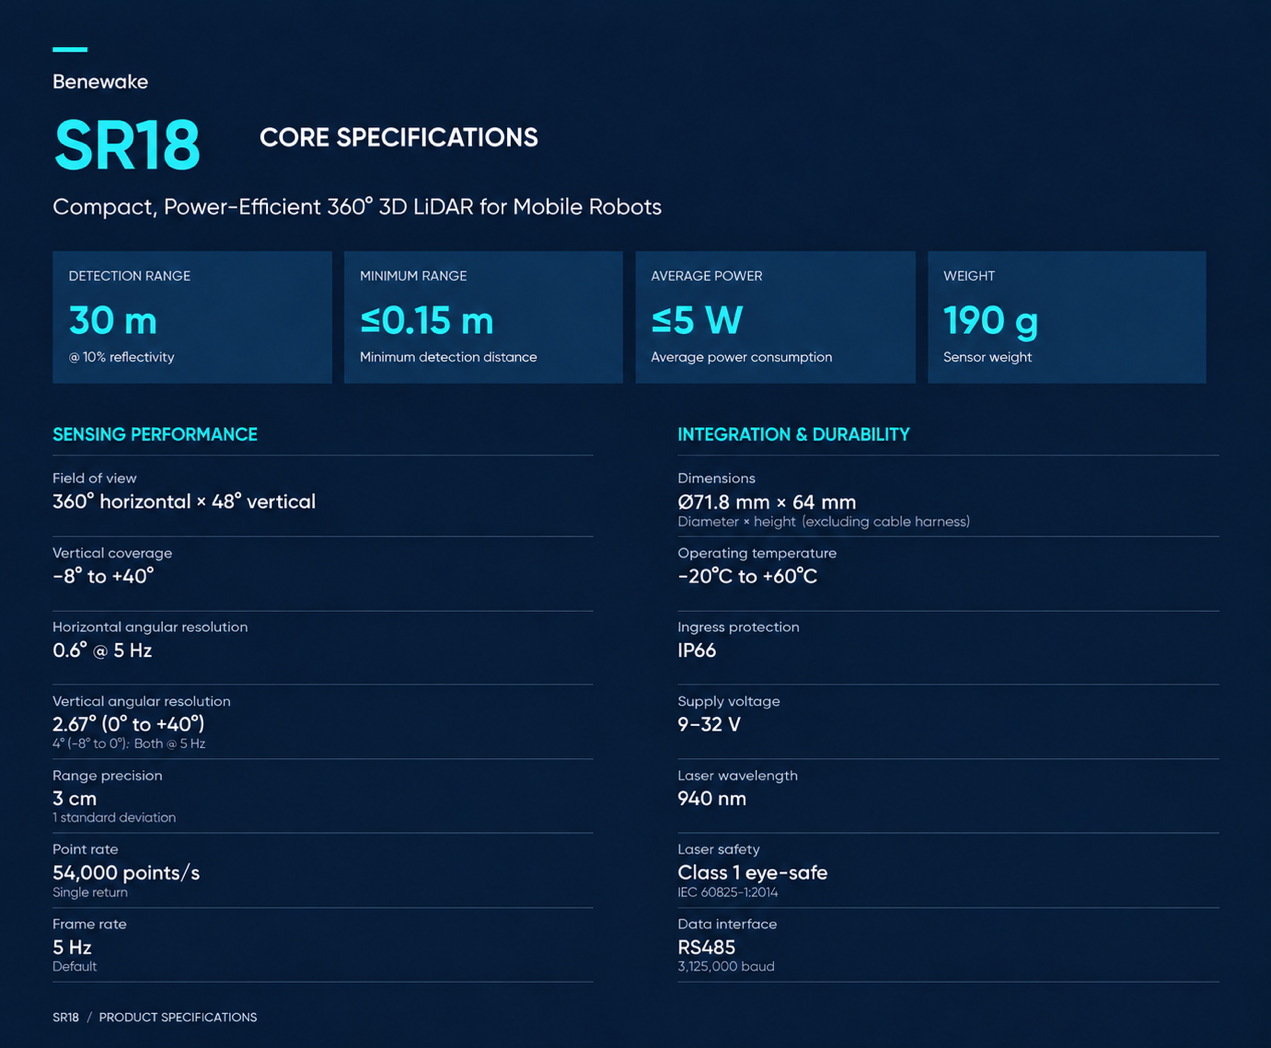The image size is (1271, 1048).
Task: Click the '3,125,000 baud' note
Action: pos(726,967)
